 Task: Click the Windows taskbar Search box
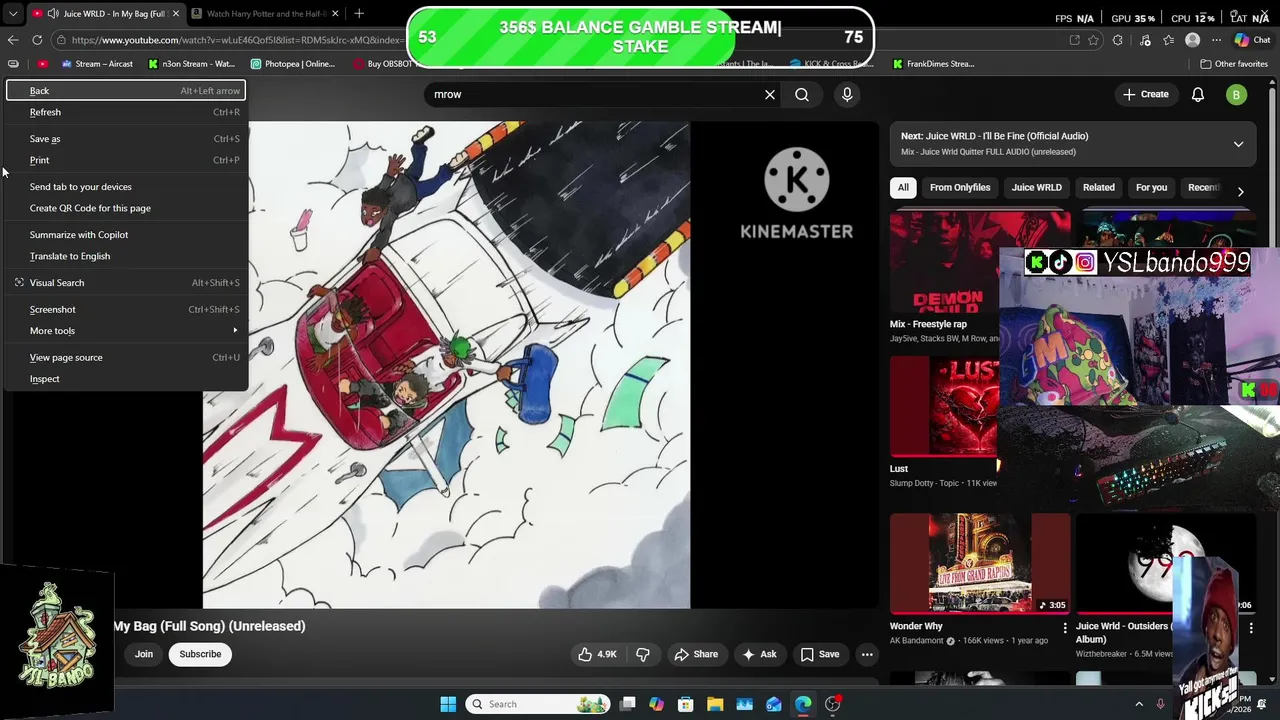[x=539, y=704]
